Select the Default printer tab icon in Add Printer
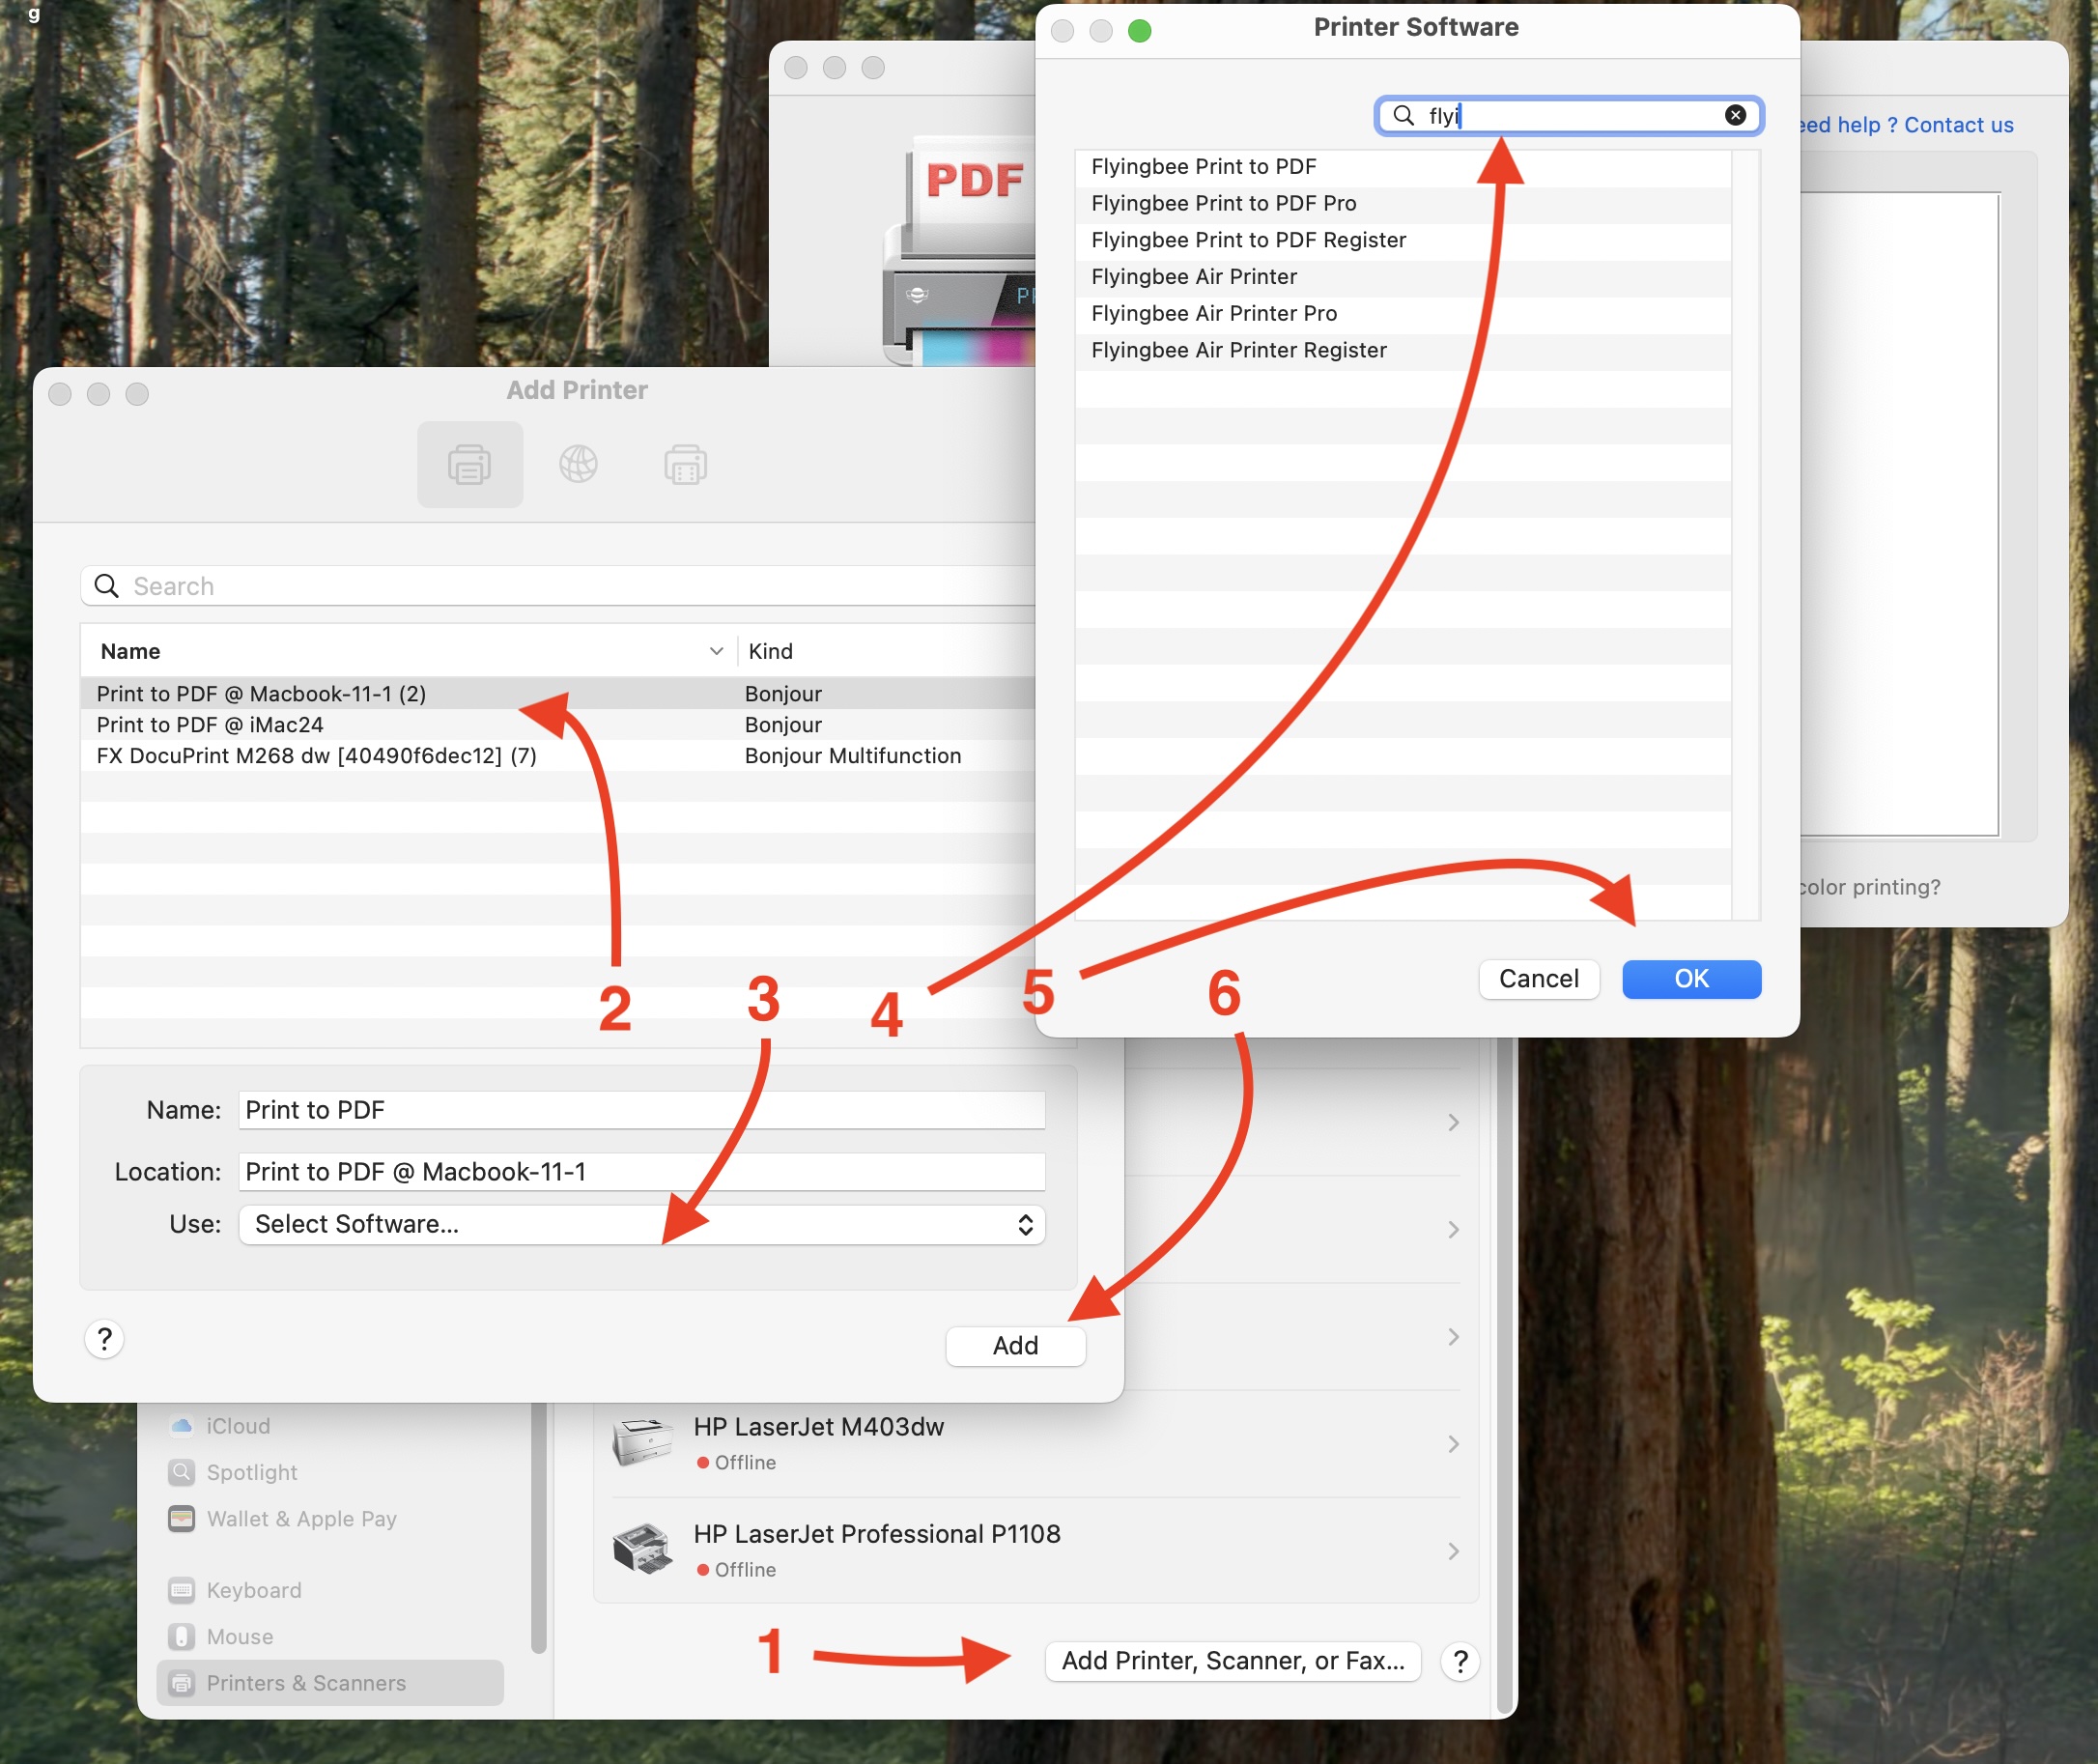Image resolution: width=2098 pixels, height=1764 pixels. [469, 465]
